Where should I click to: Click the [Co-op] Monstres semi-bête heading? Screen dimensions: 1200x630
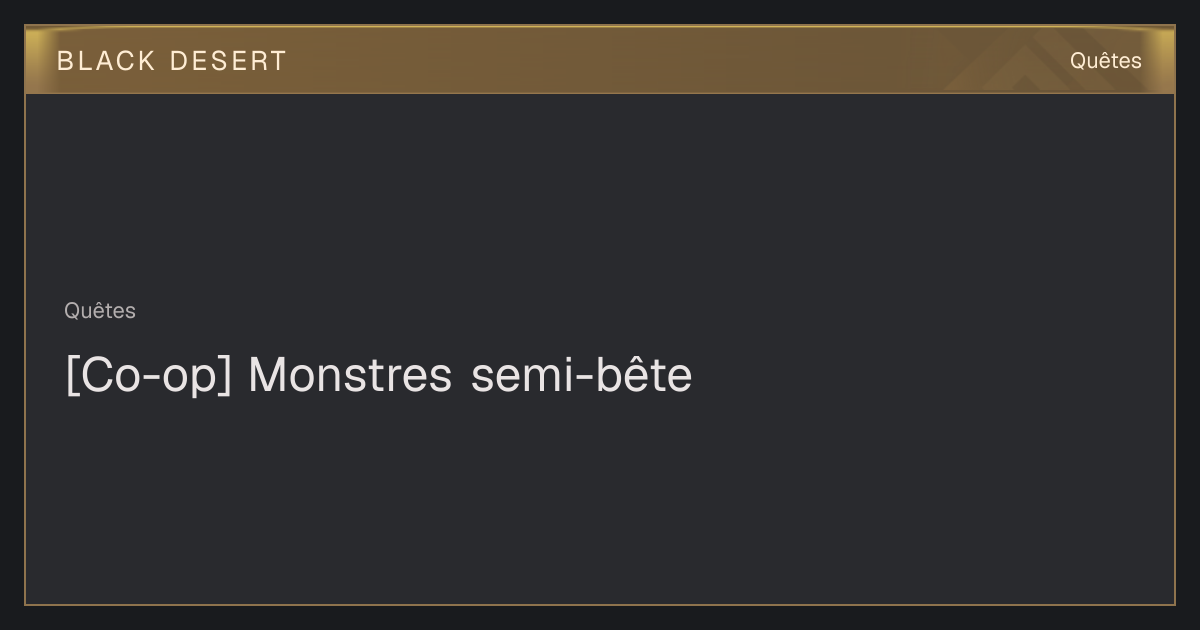pos(378,376)
